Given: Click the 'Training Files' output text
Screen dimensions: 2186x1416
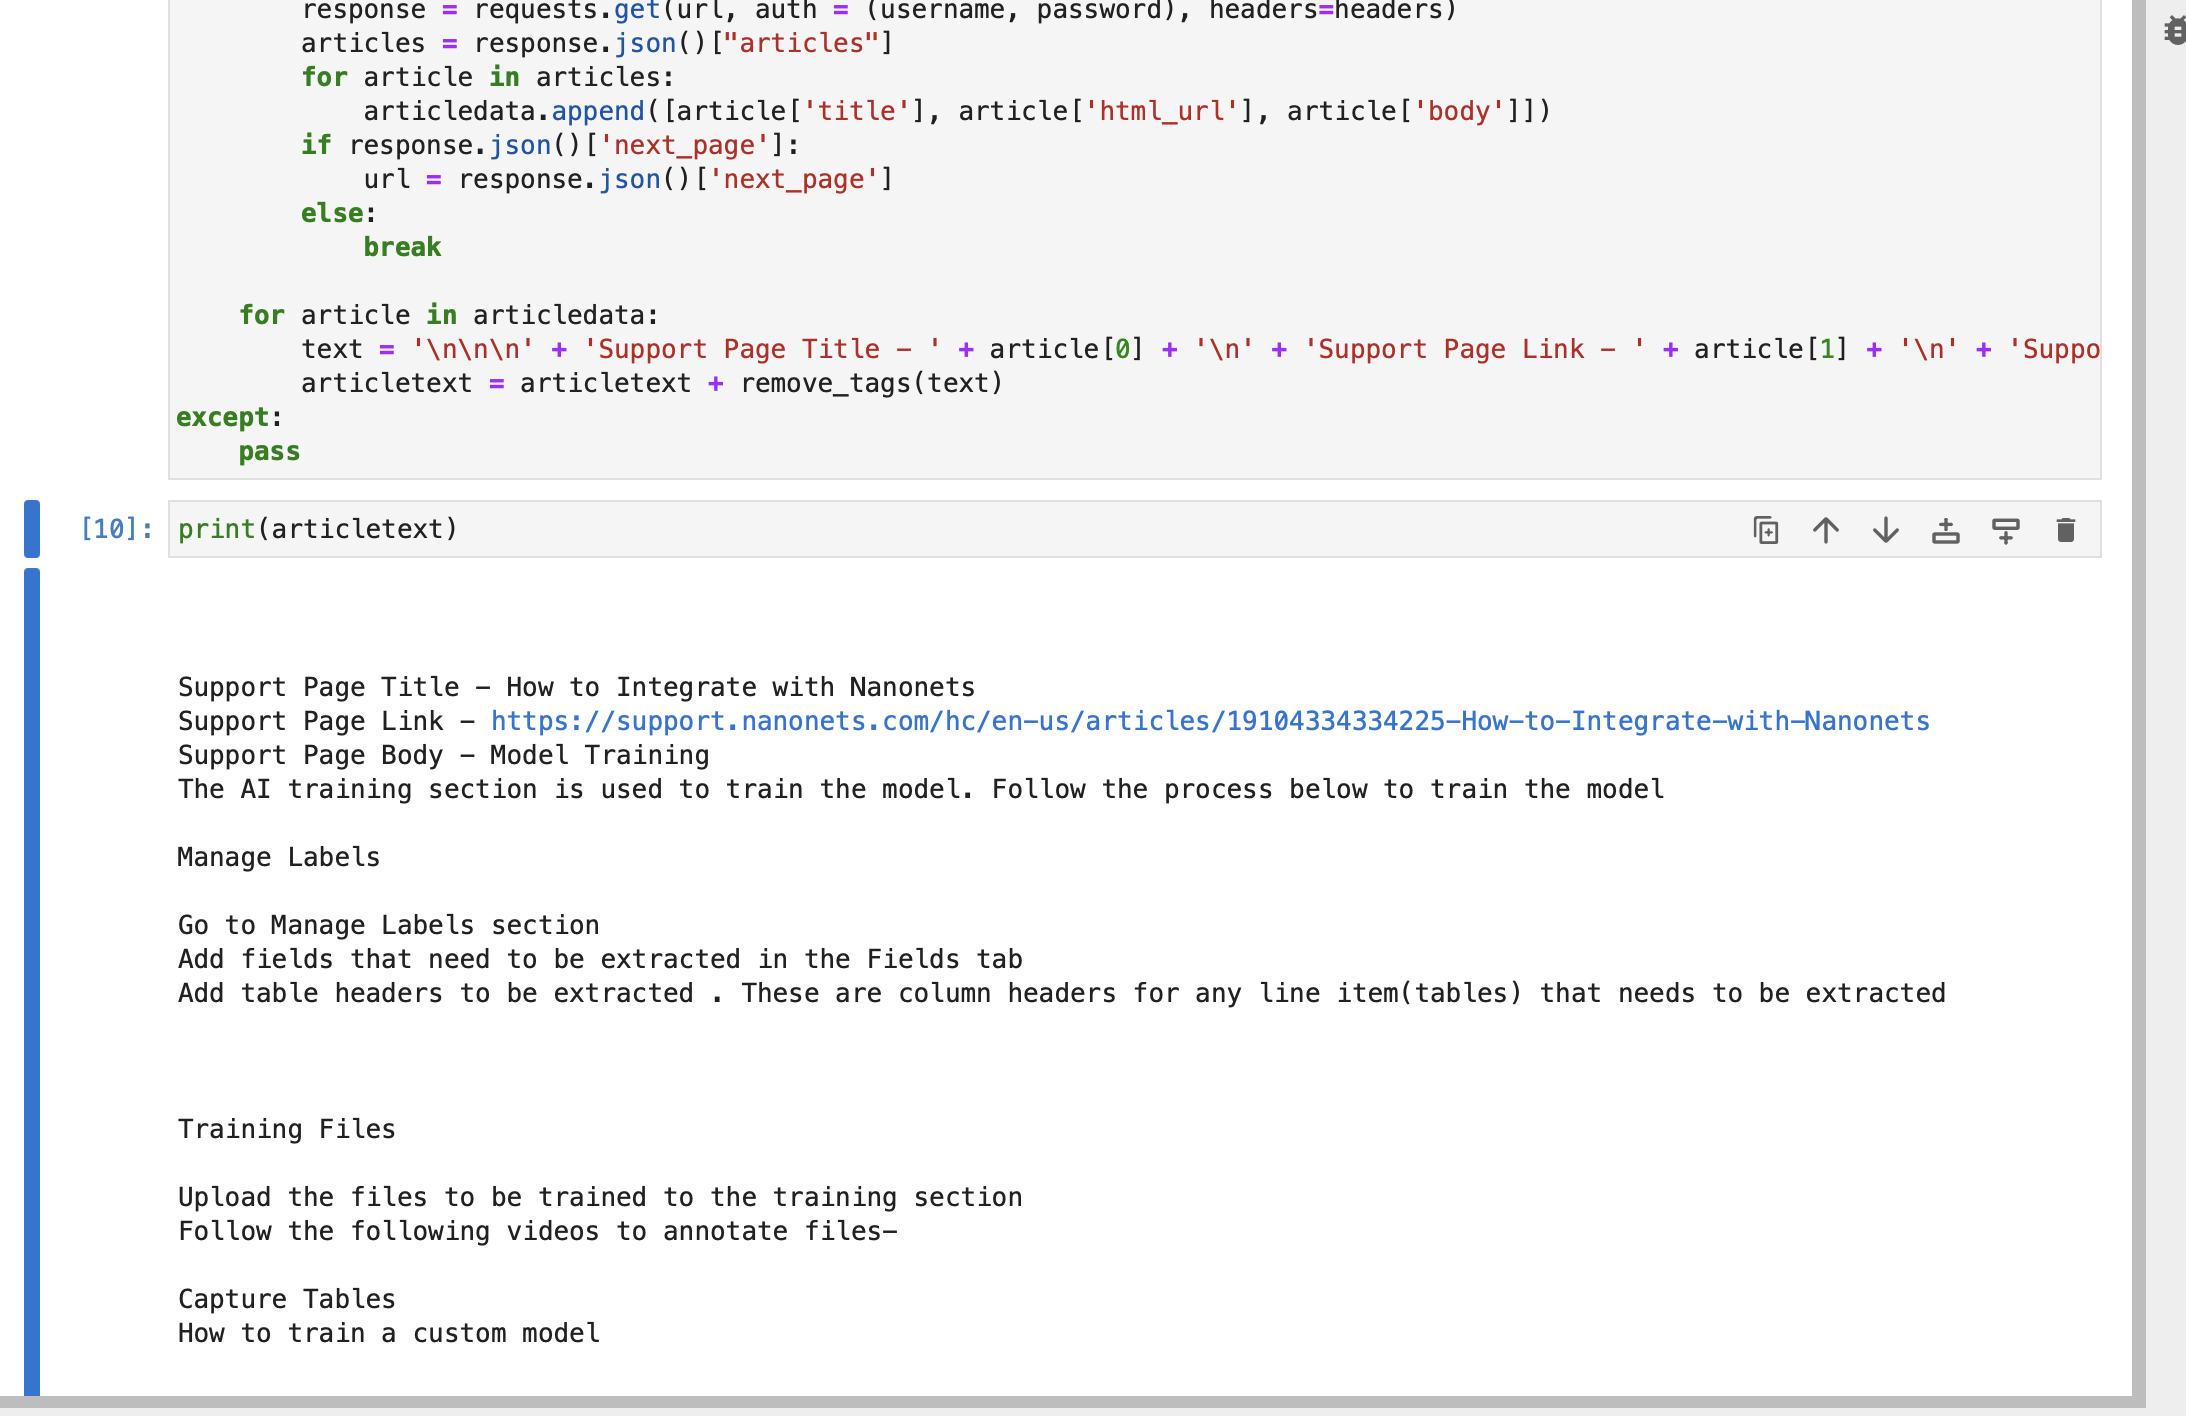Looking at the screenshot, I should [x=287, y=1129].
